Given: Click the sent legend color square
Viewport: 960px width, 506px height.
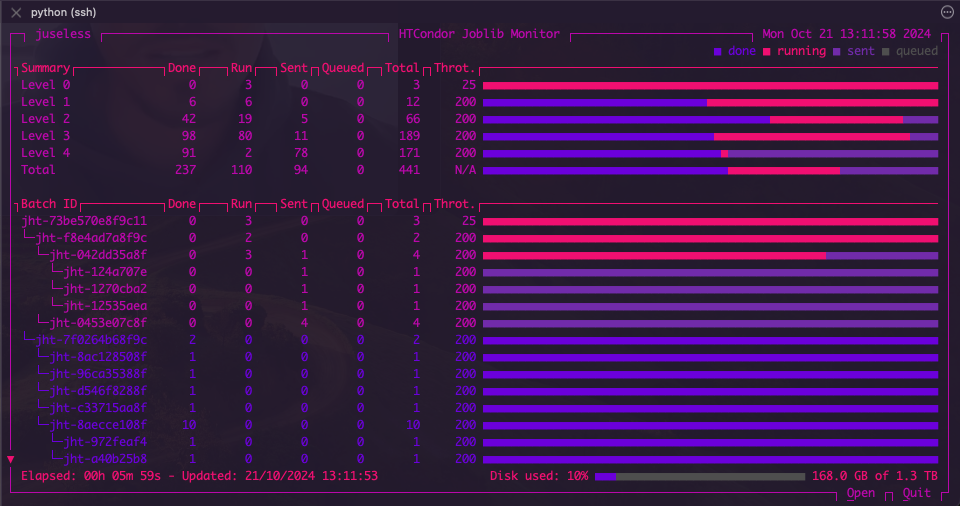Looking at the screenshot, I should (x=837, y=51).
